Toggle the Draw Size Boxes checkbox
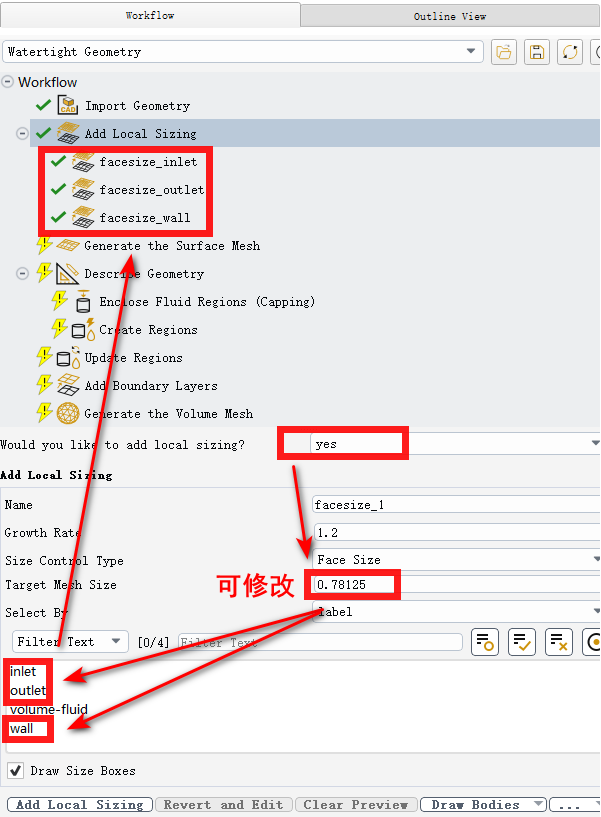Viewport: 601px width, 817px height. click(16, 770)
